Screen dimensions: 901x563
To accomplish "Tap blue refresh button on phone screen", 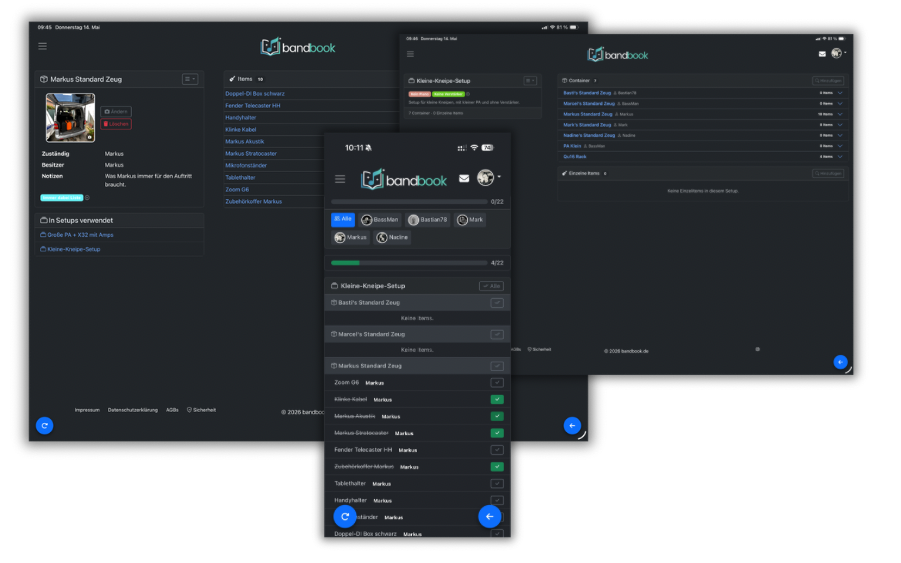I will click(x=345, y=516).
